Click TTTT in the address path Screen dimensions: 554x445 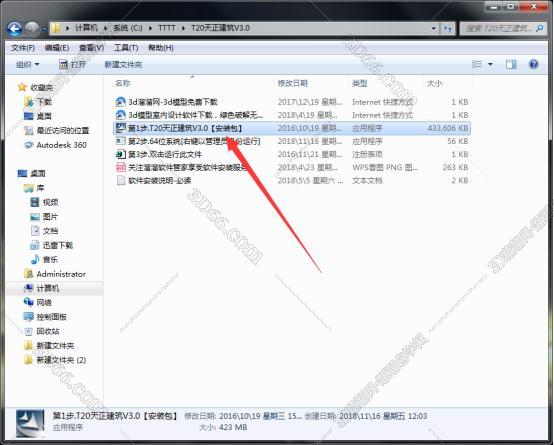(x=167, y=28)
